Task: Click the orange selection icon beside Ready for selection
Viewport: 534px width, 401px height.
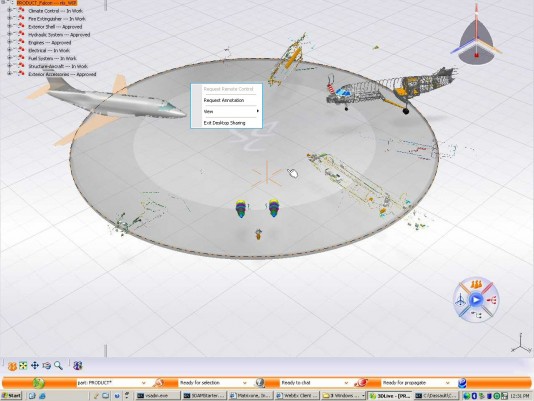Action: click(x=158, y=383)
